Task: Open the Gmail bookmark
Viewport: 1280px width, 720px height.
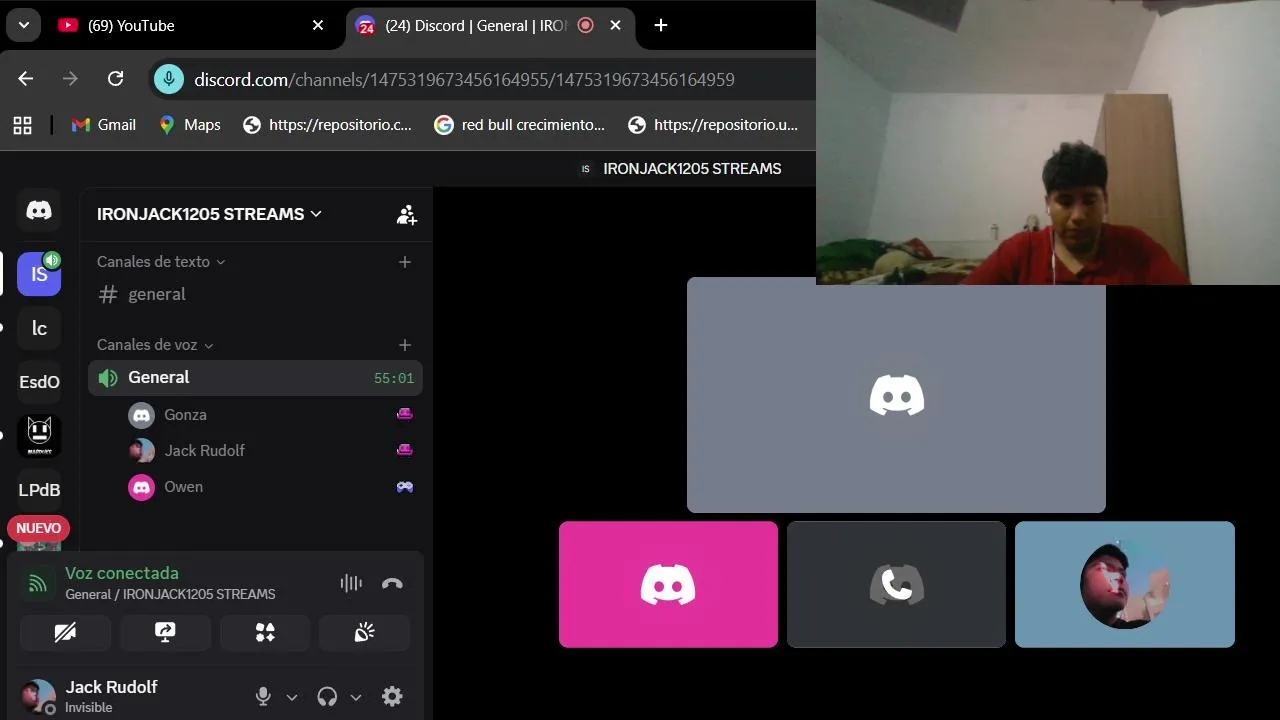Action: [104, 125]
